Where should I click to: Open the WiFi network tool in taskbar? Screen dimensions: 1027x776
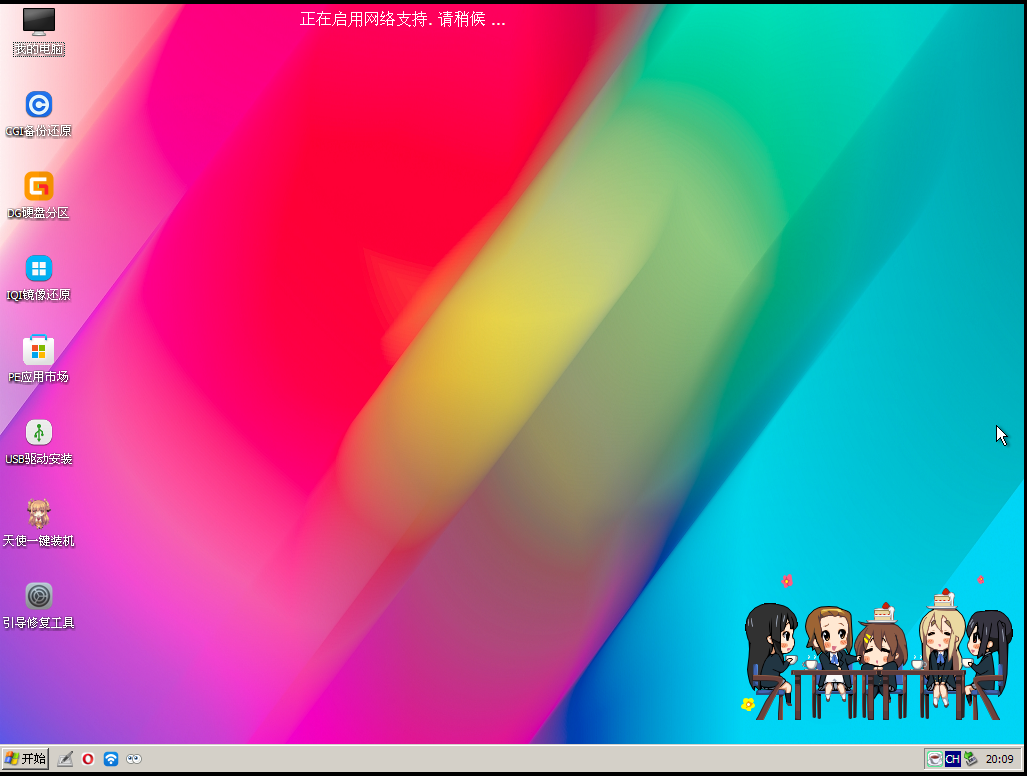click(x=111, y=759)
